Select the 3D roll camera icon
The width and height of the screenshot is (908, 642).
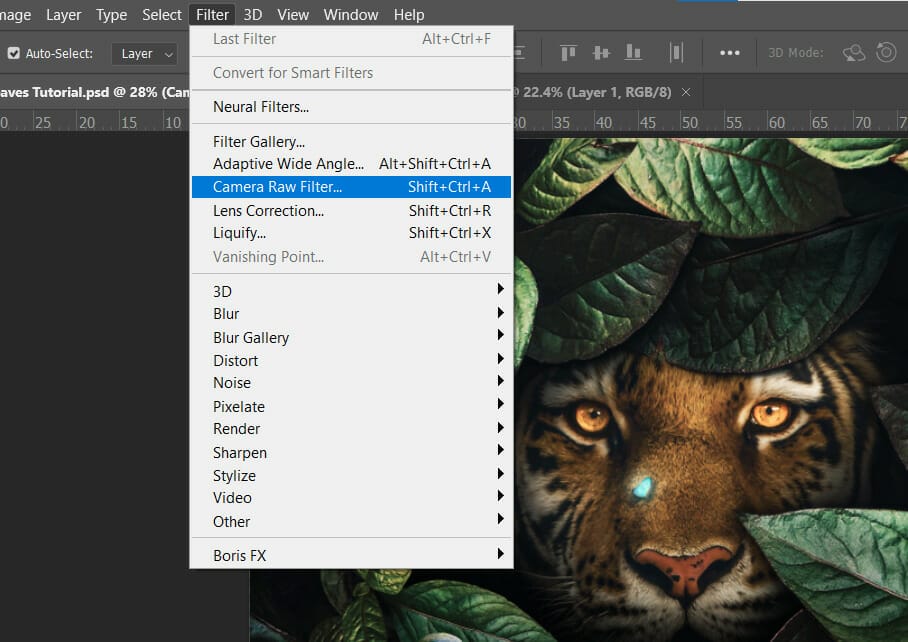point(886,53)
